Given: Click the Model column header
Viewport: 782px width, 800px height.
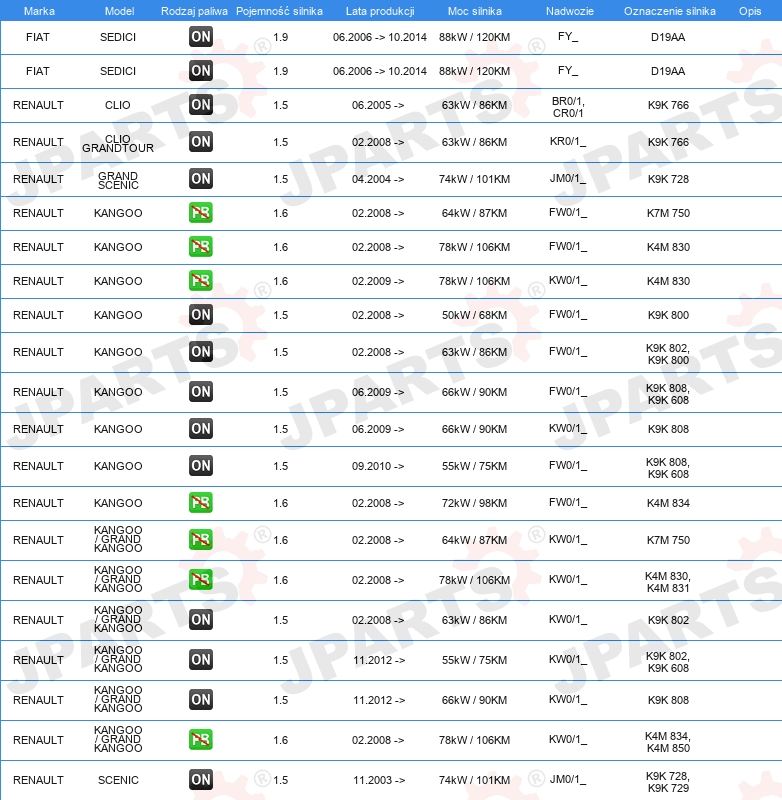Looking at the screenshot, I should [x=119, y=11].
